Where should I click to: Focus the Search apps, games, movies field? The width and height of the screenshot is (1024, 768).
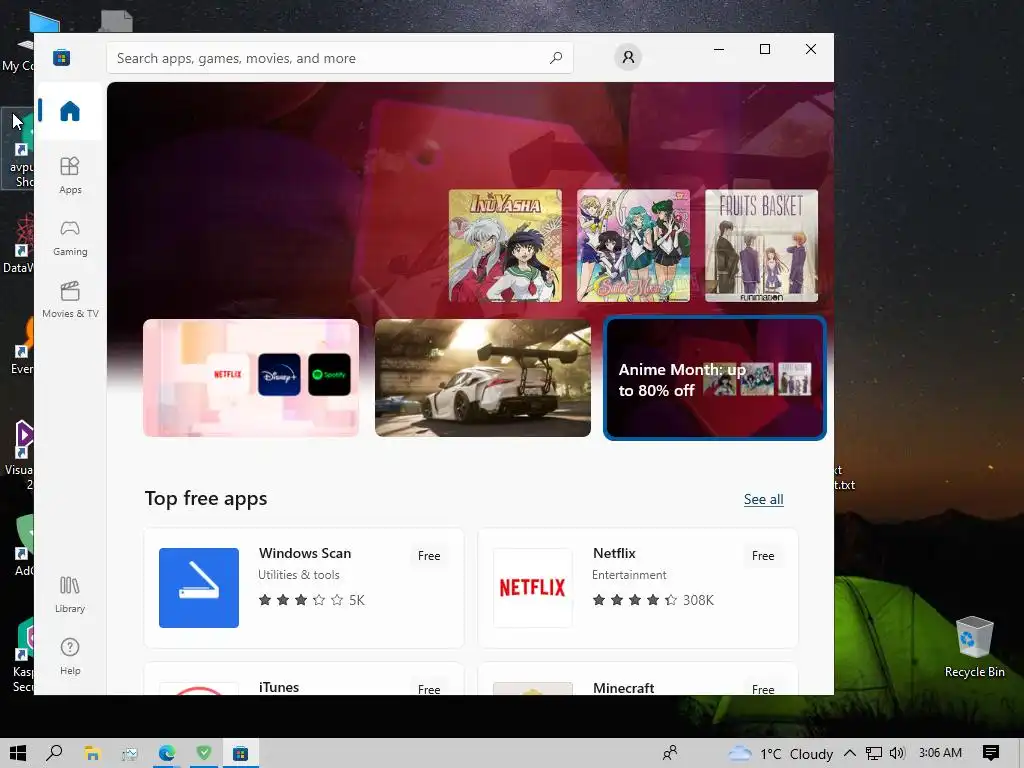click(x=340, y=58)
